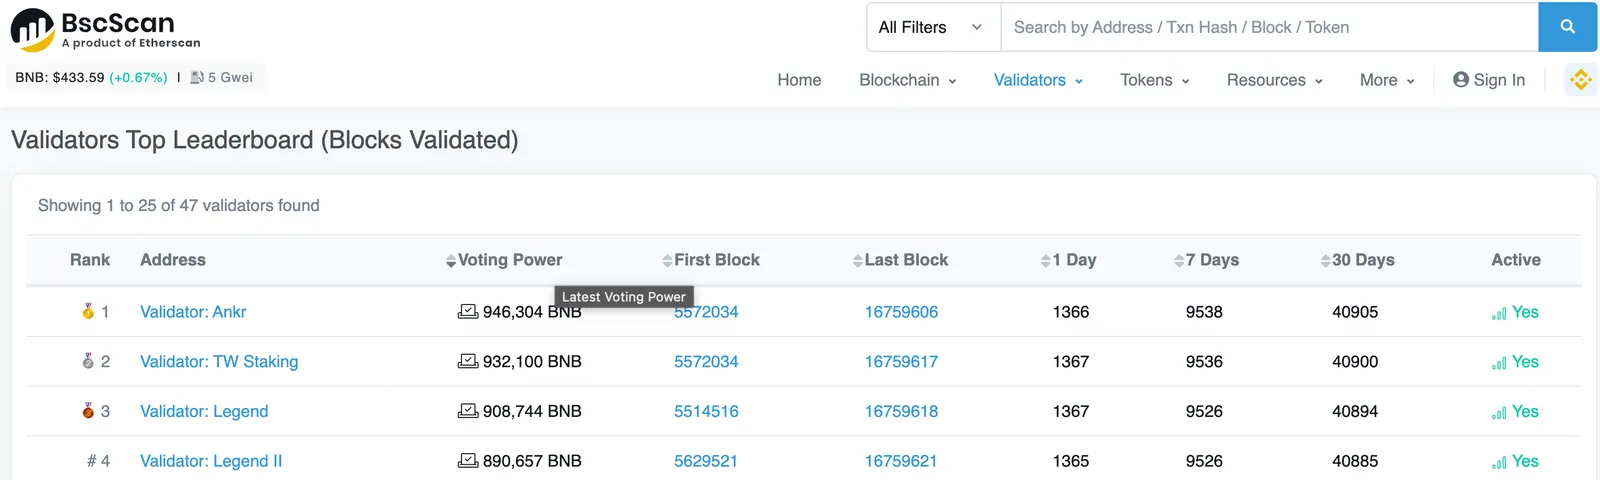Sort by 7 Days column

click(x=1206, y=260)
